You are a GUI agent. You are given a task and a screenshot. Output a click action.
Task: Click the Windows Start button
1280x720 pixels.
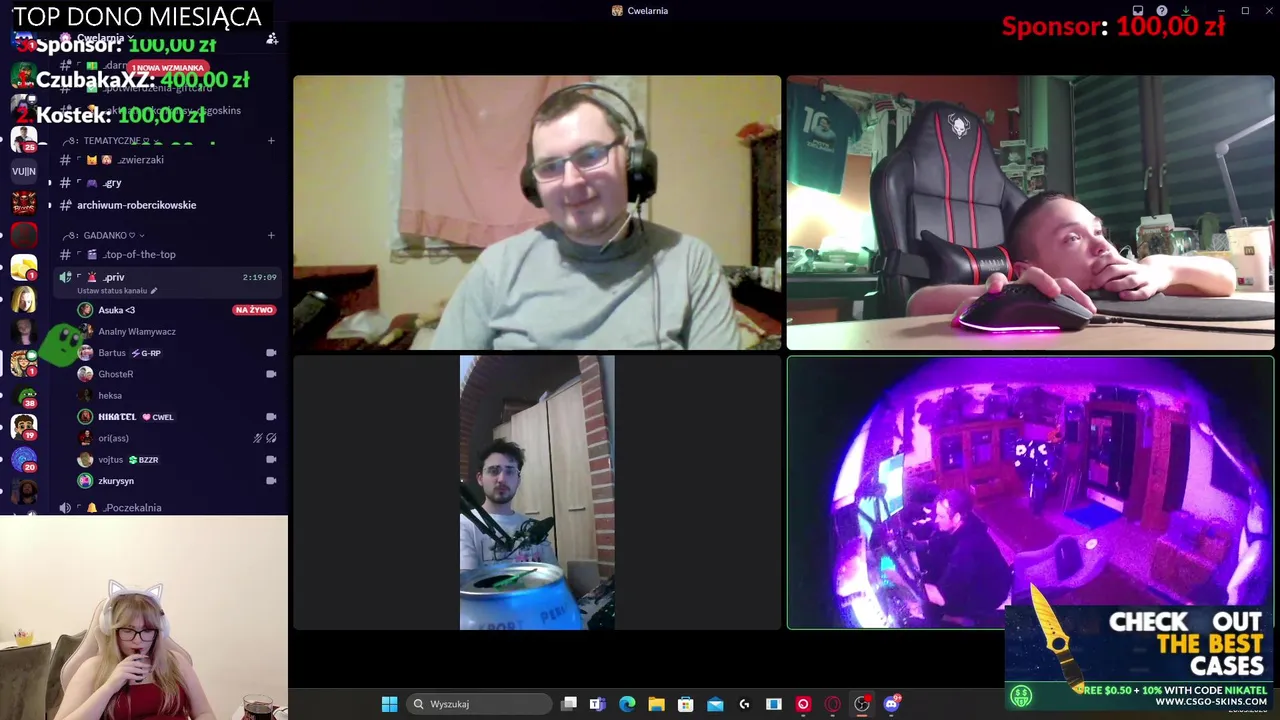[x=389, y=704]
